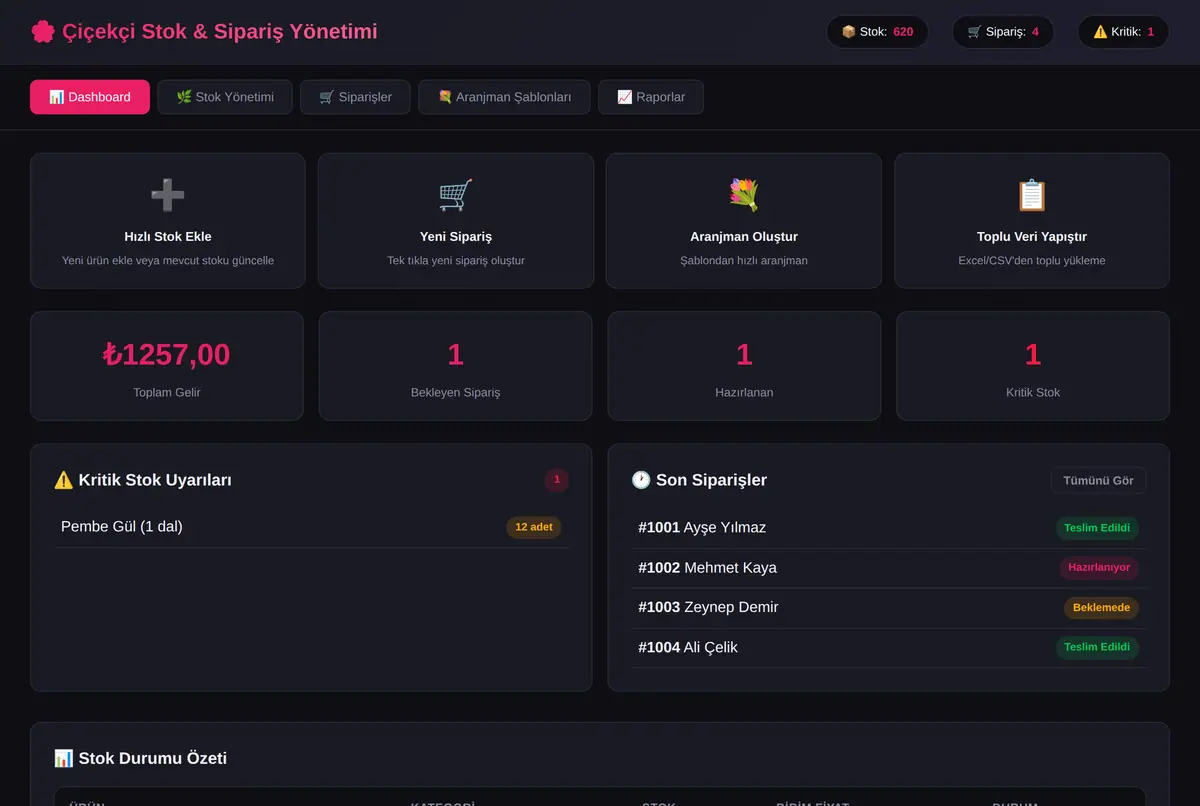Click the Tümünü Gör button
This screenshot has height=806, width=1200.
(1098, 480)
